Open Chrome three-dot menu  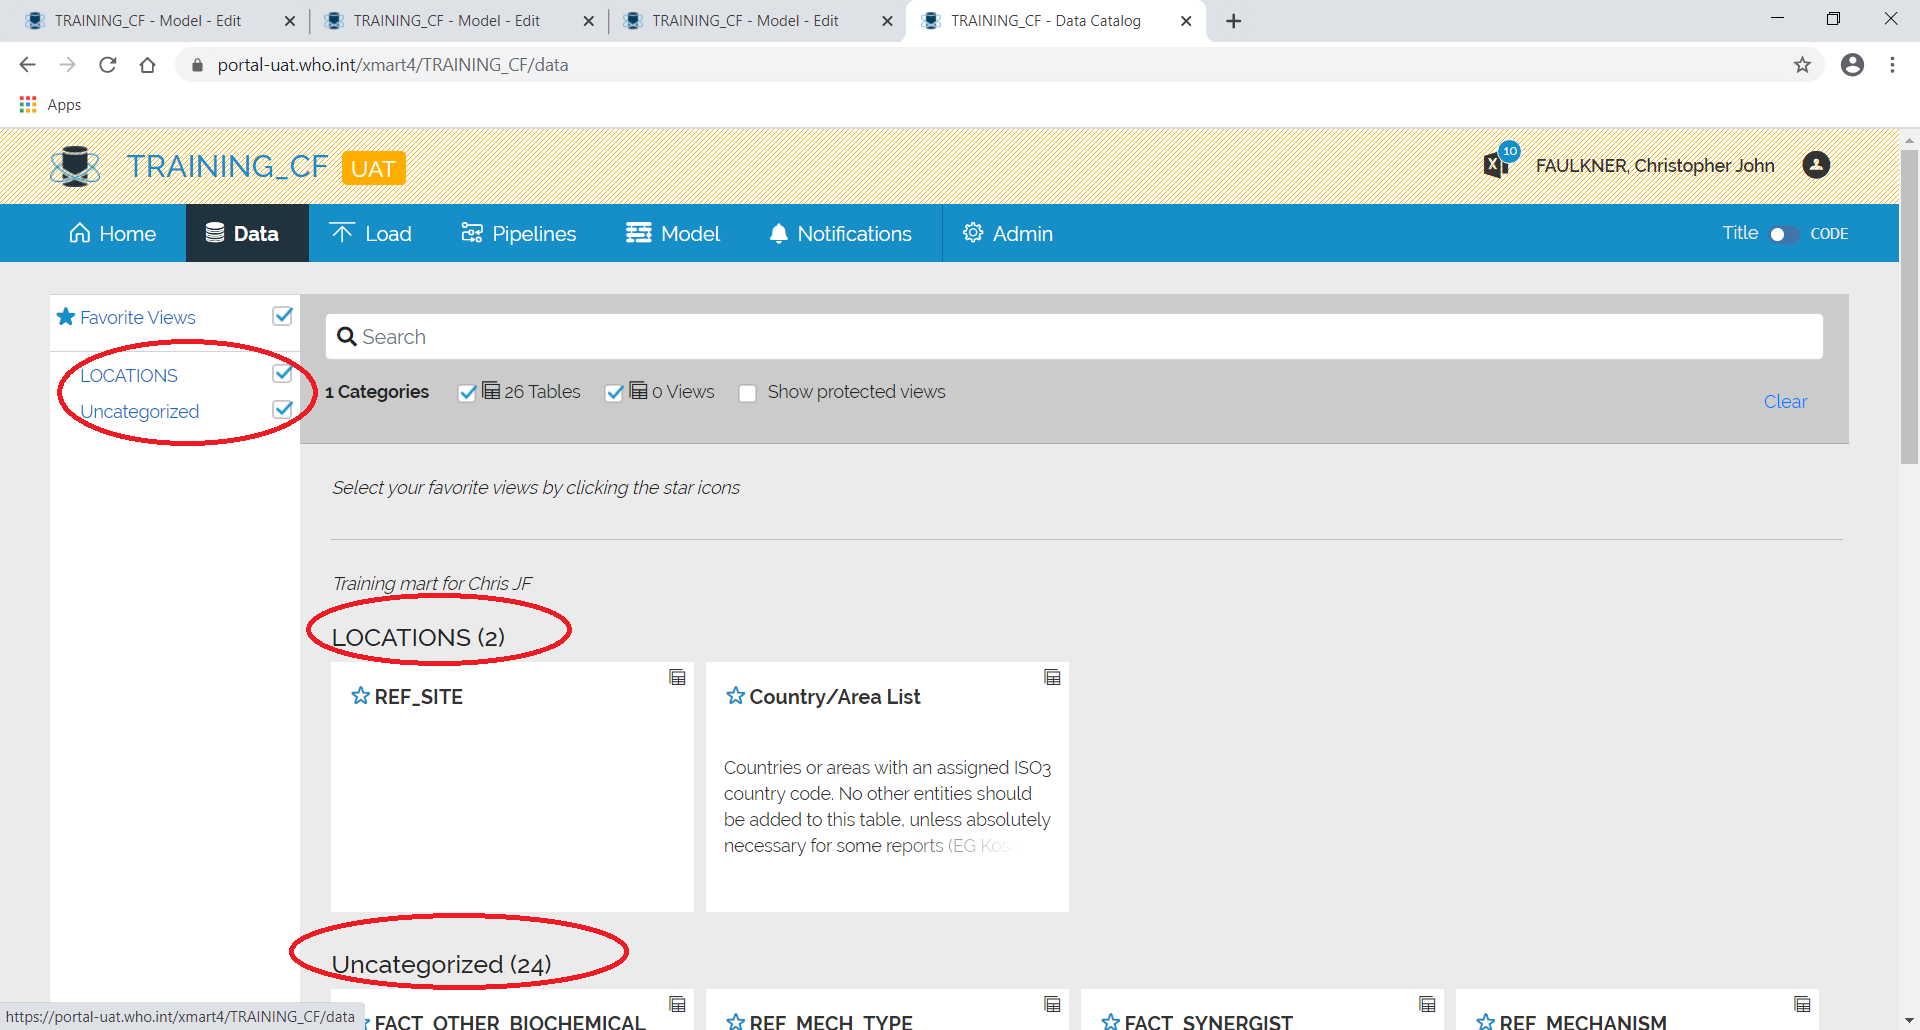(1892, 65)
